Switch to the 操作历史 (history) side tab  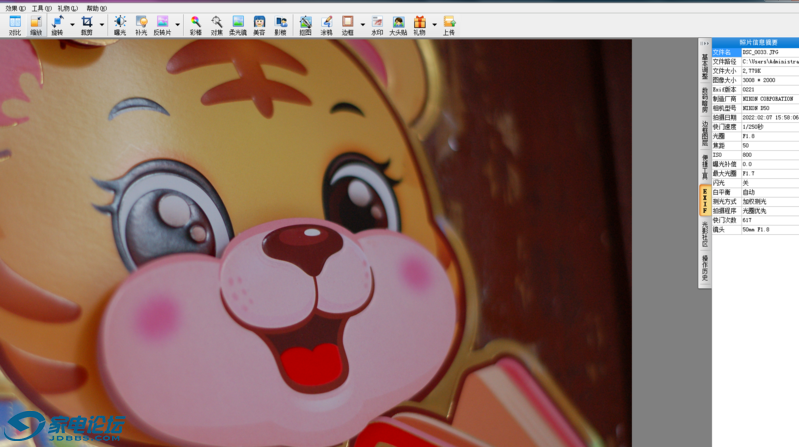coord(704,268)
